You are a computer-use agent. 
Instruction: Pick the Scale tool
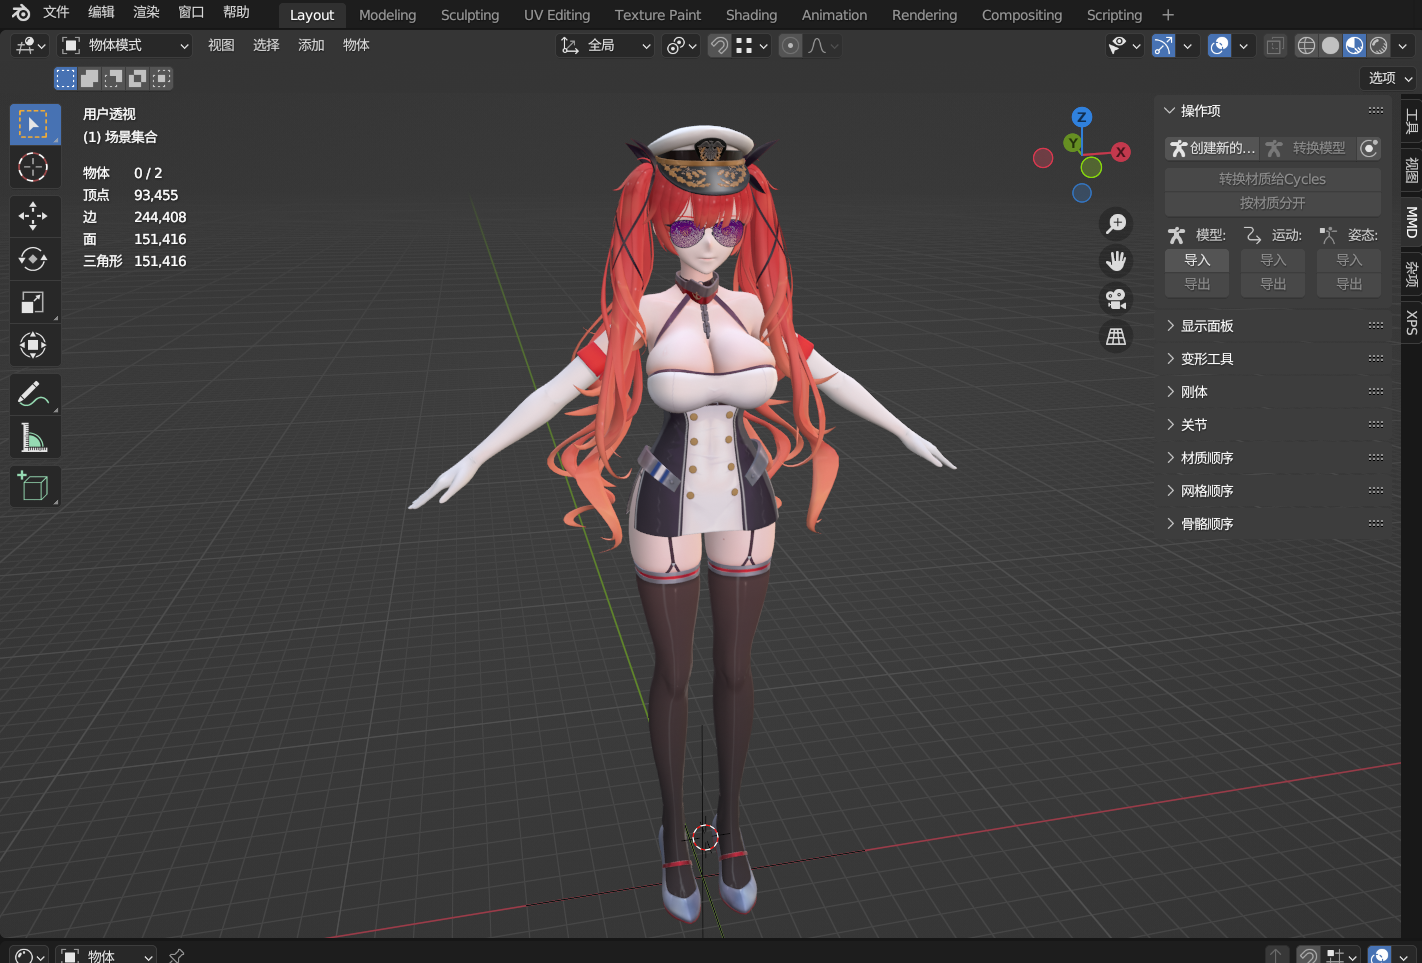pyautogui.click(x=35, y=302)
